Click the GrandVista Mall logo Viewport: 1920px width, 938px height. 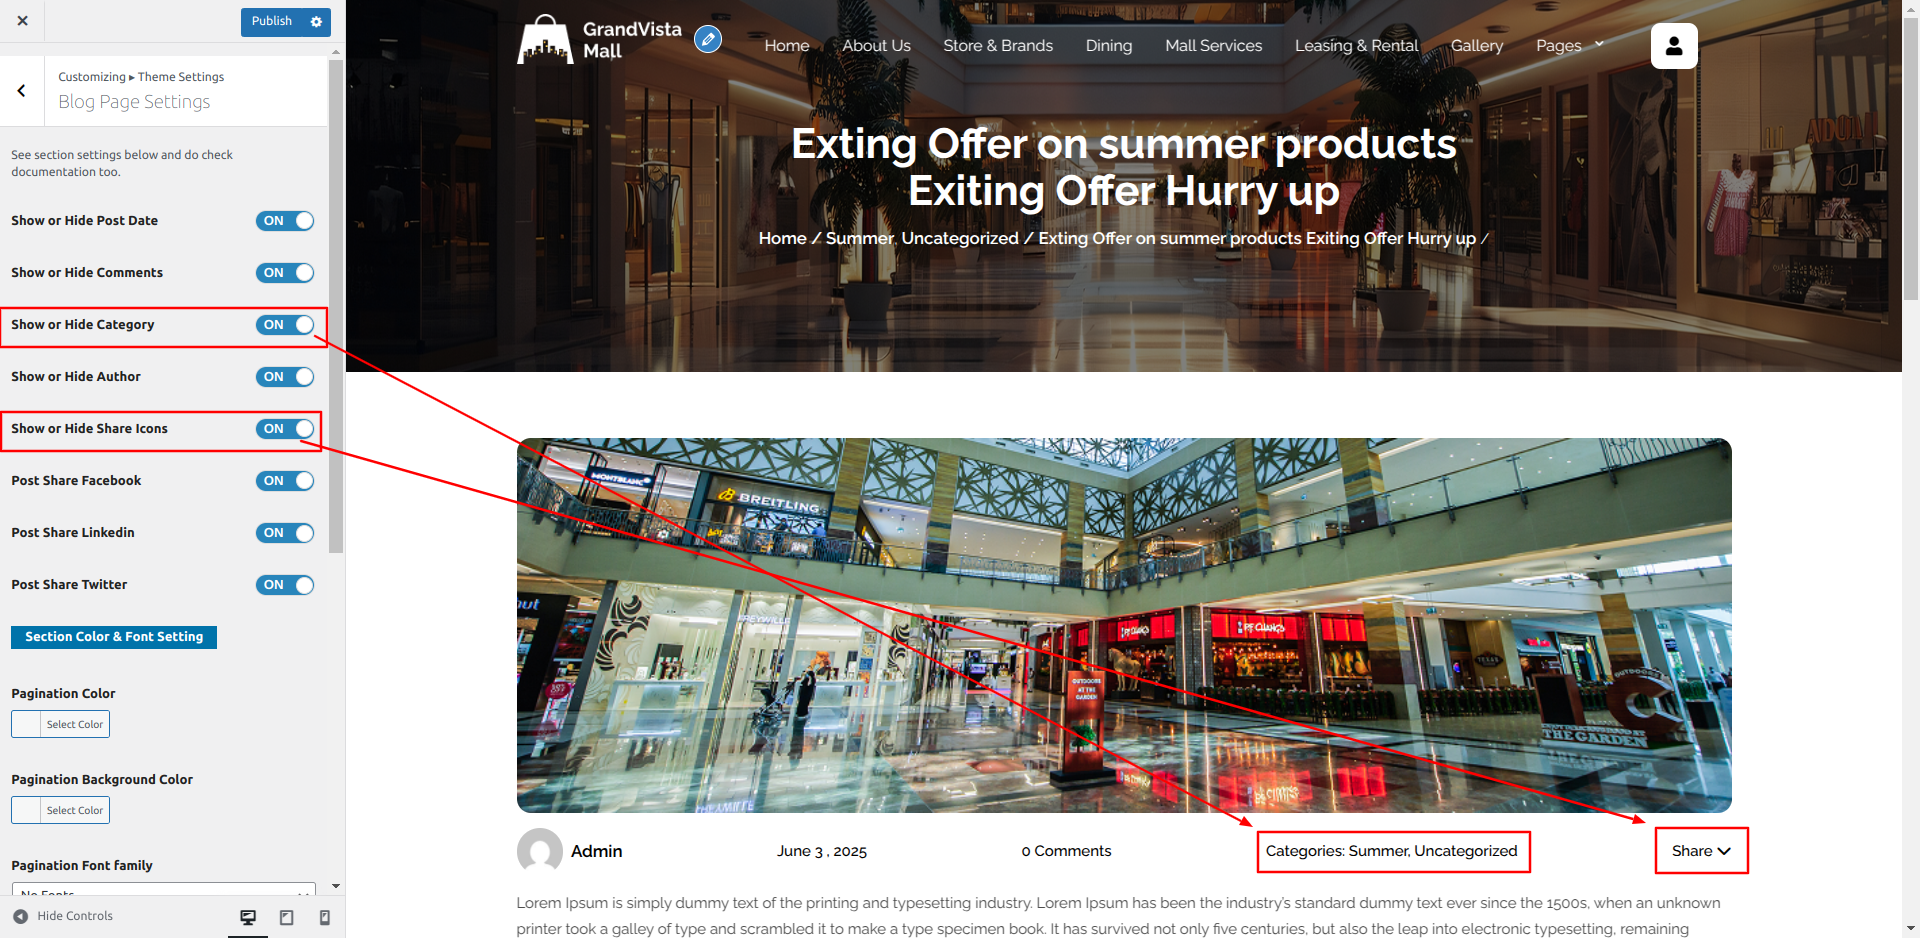(599, 40)
